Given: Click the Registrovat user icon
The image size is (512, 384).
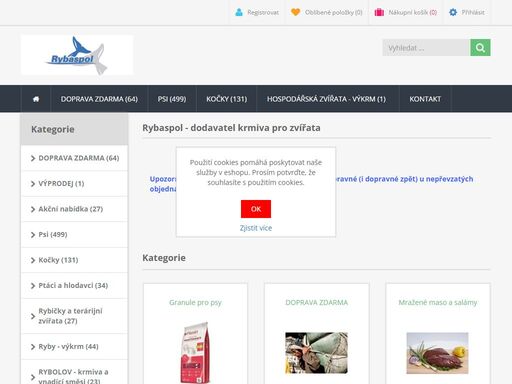Looking at the screenshot, I should [x=239, y=12].
